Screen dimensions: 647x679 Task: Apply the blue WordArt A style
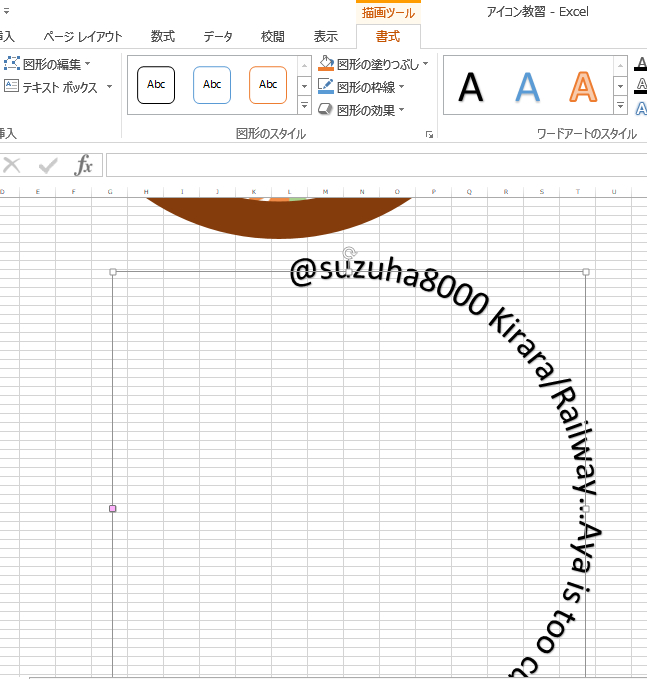527,87
